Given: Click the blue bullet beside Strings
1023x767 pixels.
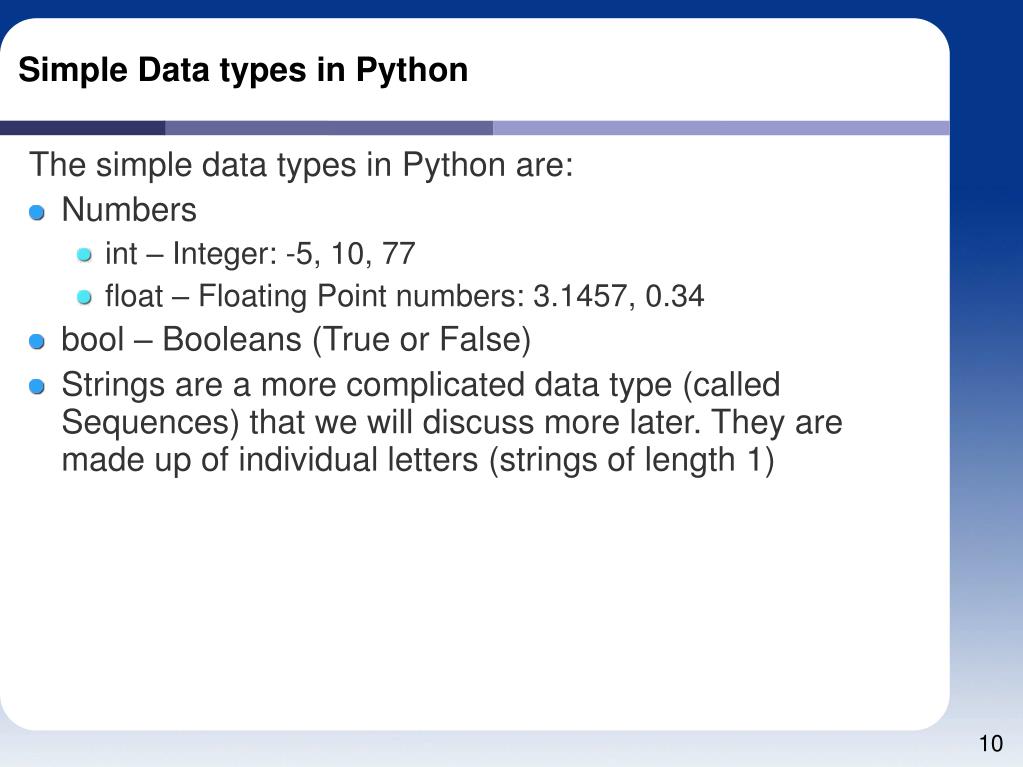Looking at the screenshot, I should click(x=37, y=387).
